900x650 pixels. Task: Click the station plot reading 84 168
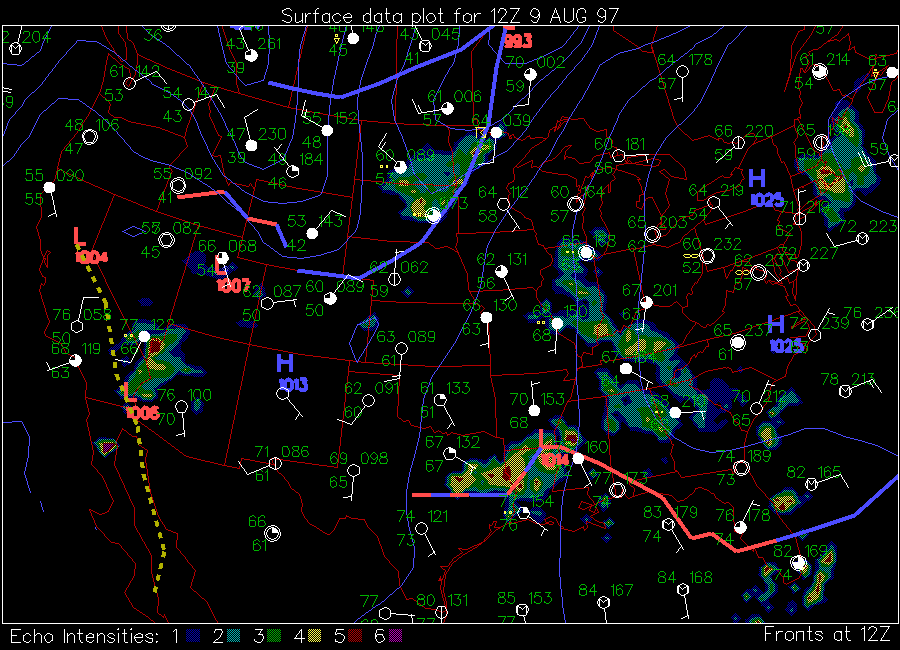(x=684, y=588)
